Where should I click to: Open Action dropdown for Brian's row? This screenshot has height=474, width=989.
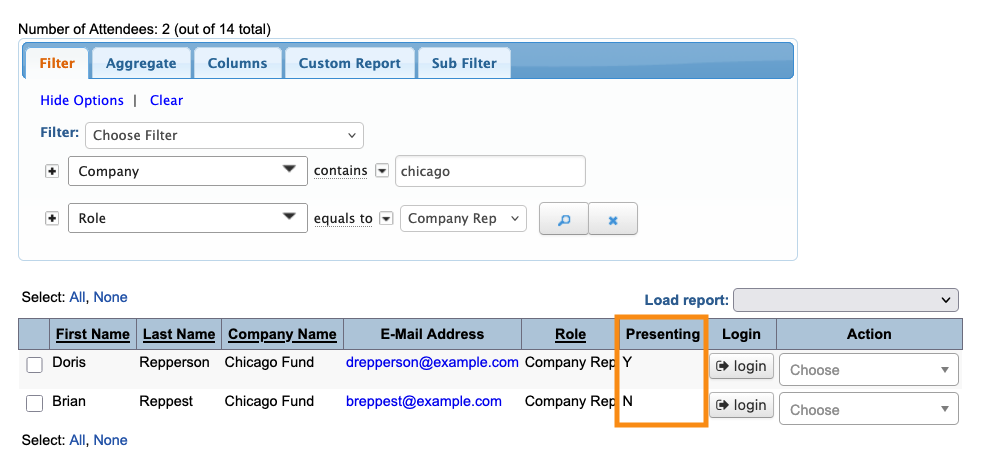tap(869, 409)
